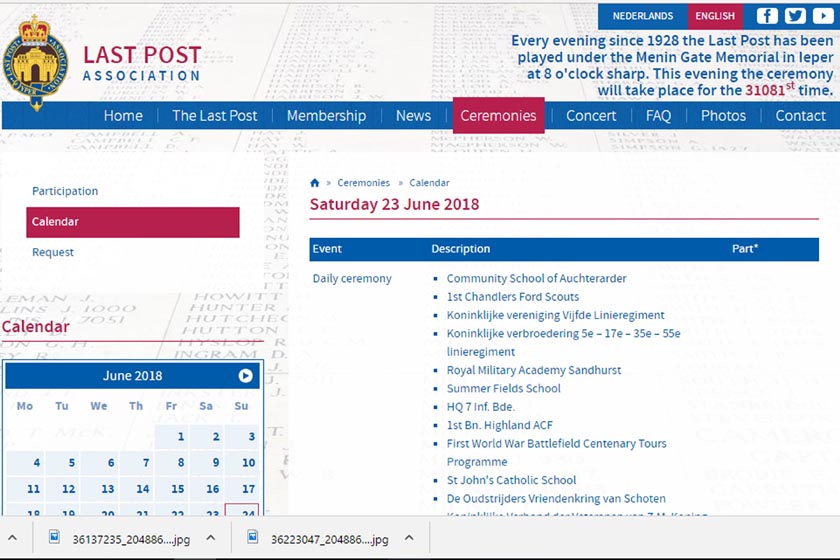Select Calendar in the sidebar
Image resolution: width=840 pixels, height=560 pixels.
pyautogui.click(x=133, y=222)
